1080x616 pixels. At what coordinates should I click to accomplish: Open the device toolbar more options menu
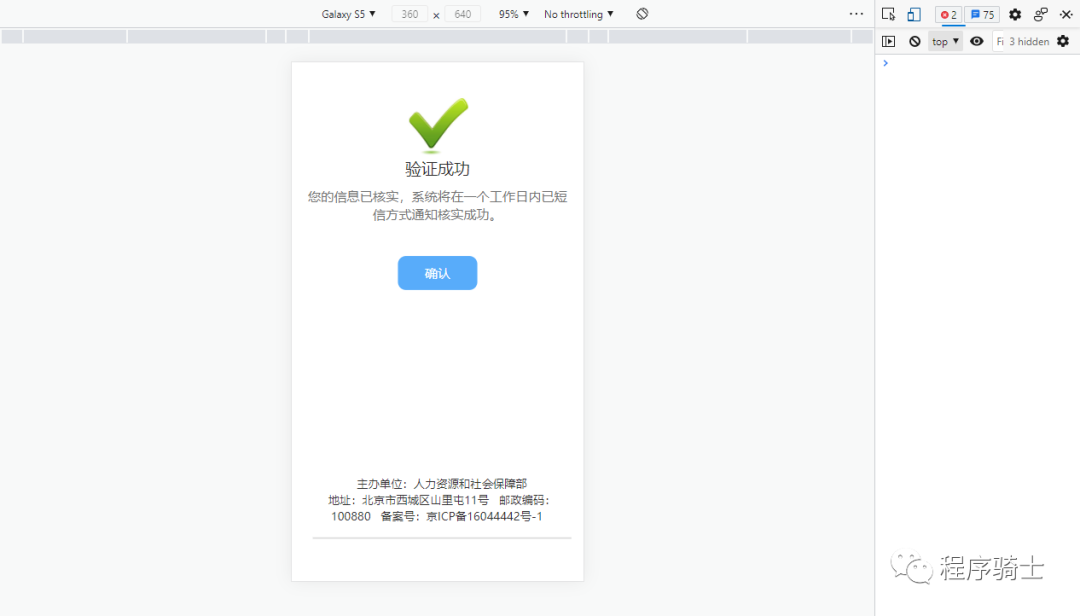(x=856, y=14)
